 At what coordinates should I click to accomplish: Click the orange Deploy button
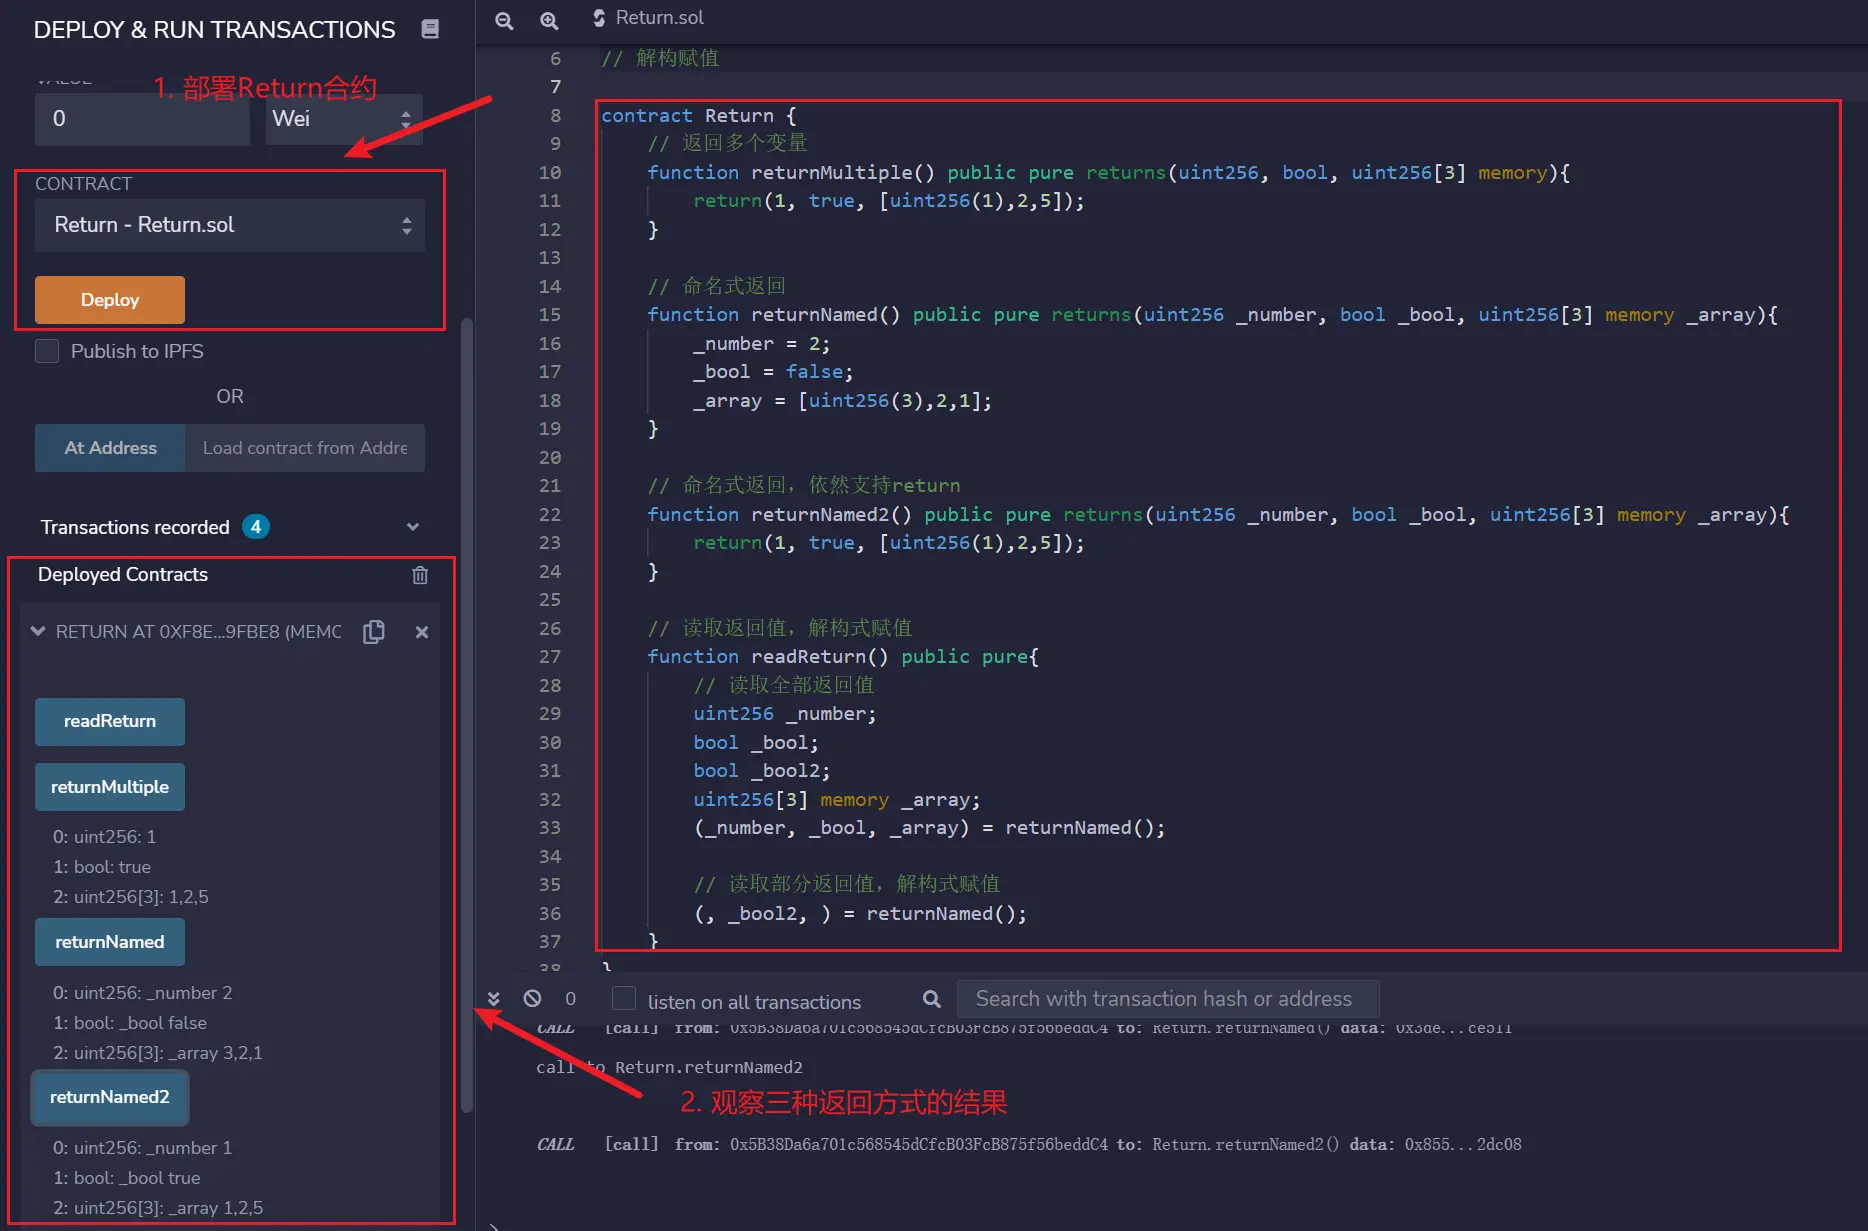click(110, 300)
